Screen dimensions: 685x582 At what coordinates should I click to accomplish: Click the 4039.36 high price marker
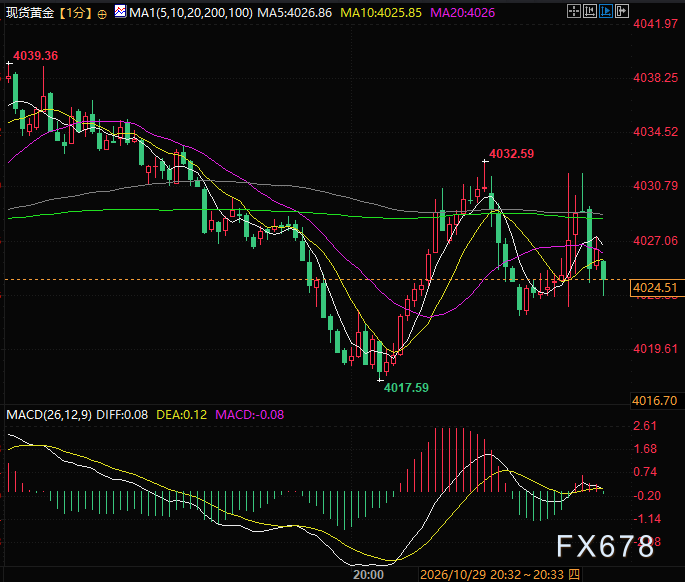click(x=35, y=56)
